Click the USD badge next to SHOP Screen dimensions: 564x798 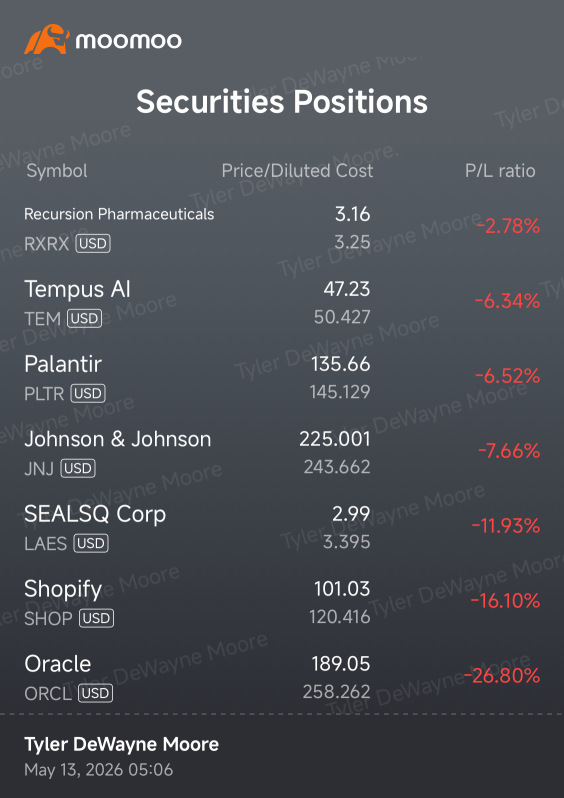click(x=96, y=618)
